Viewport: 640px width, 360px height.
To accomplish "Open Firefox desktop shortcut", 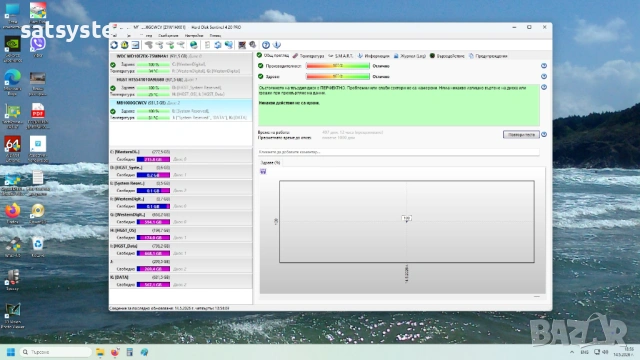I will click(13, 213).
